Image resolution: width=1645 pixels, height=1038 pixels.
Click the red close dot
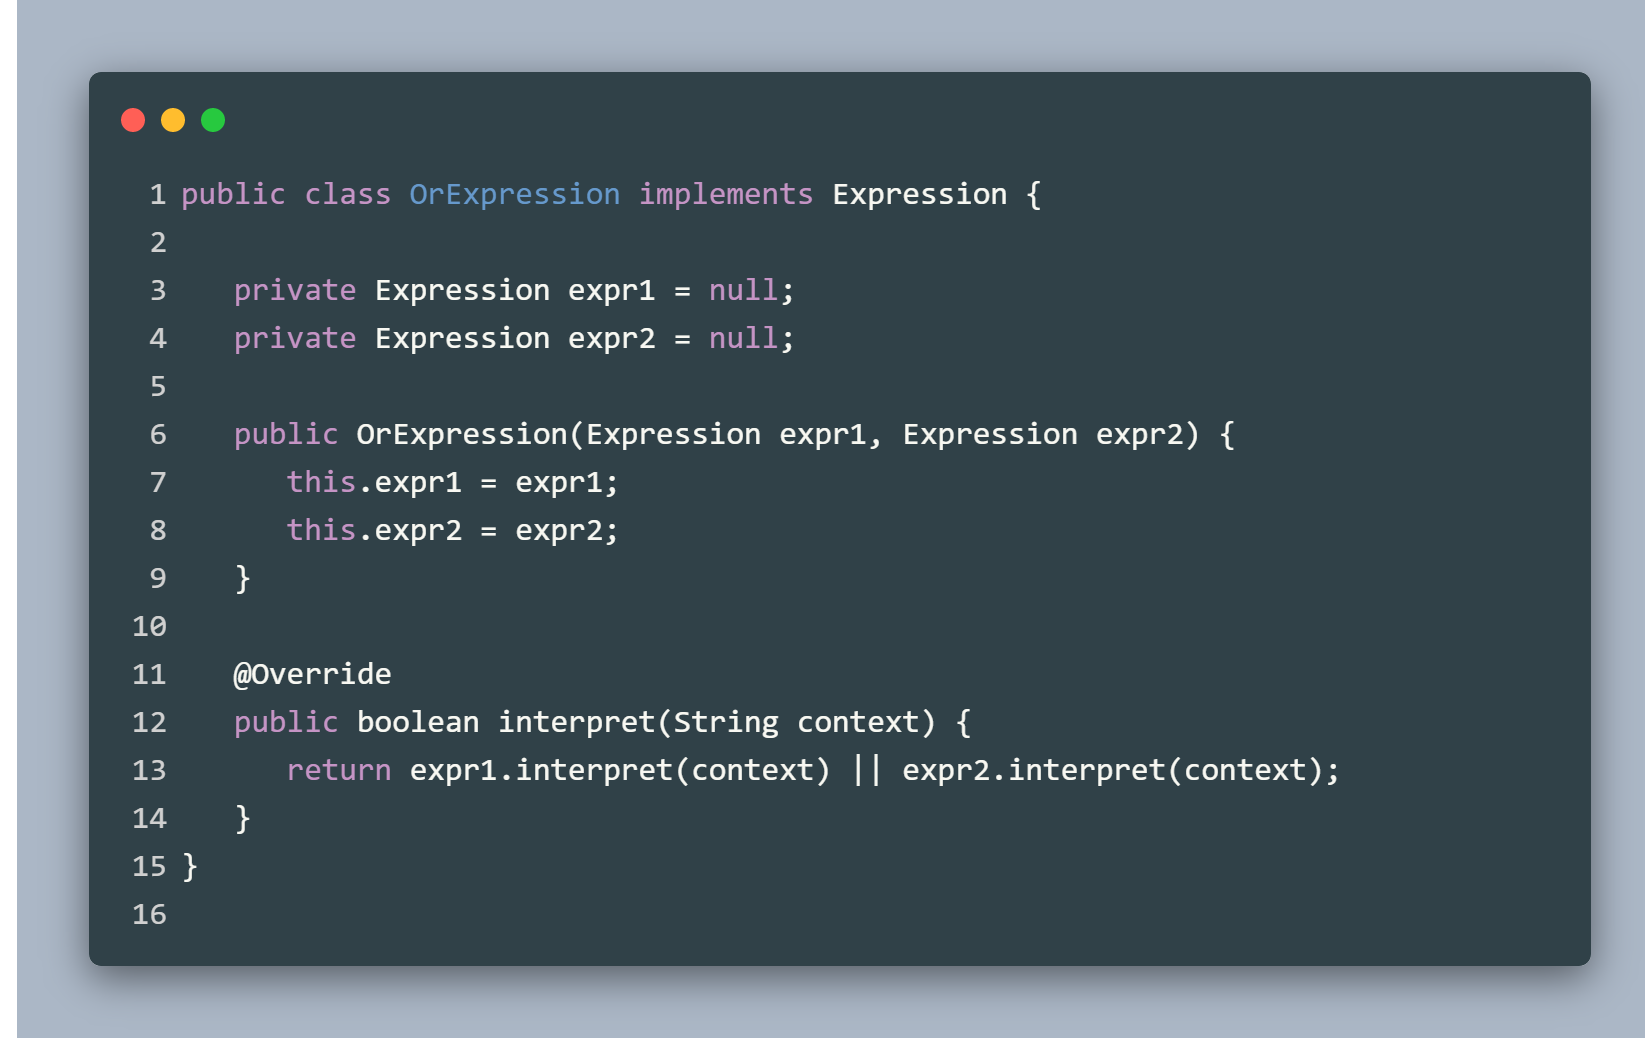tap(133, 120)
